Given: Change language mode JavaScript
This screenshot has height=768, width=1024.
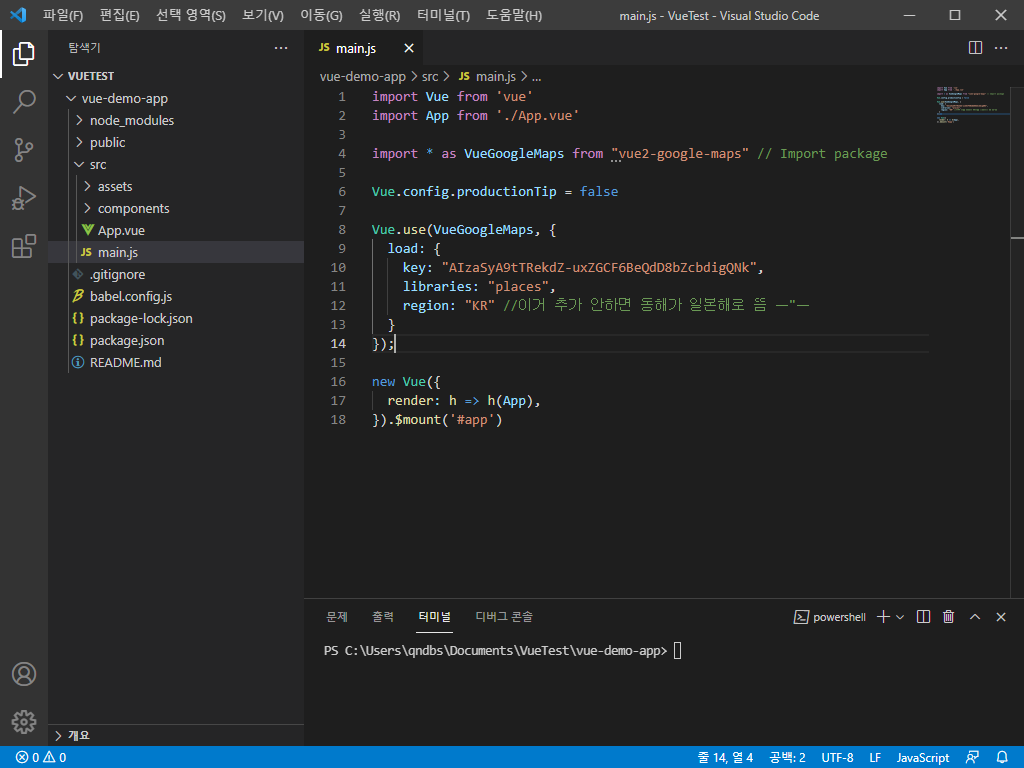Looking at the screenshot, I should click(923, 758).
